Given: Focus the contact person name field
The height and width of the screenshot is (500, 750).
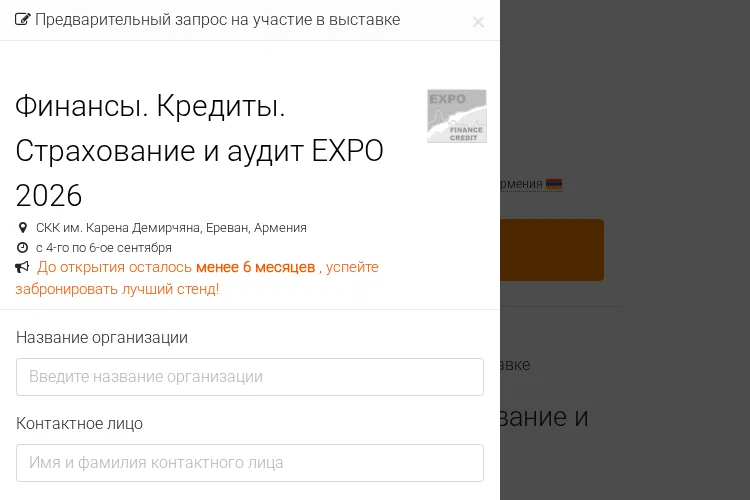Looking at the screenshot, I should pos(250,463).
